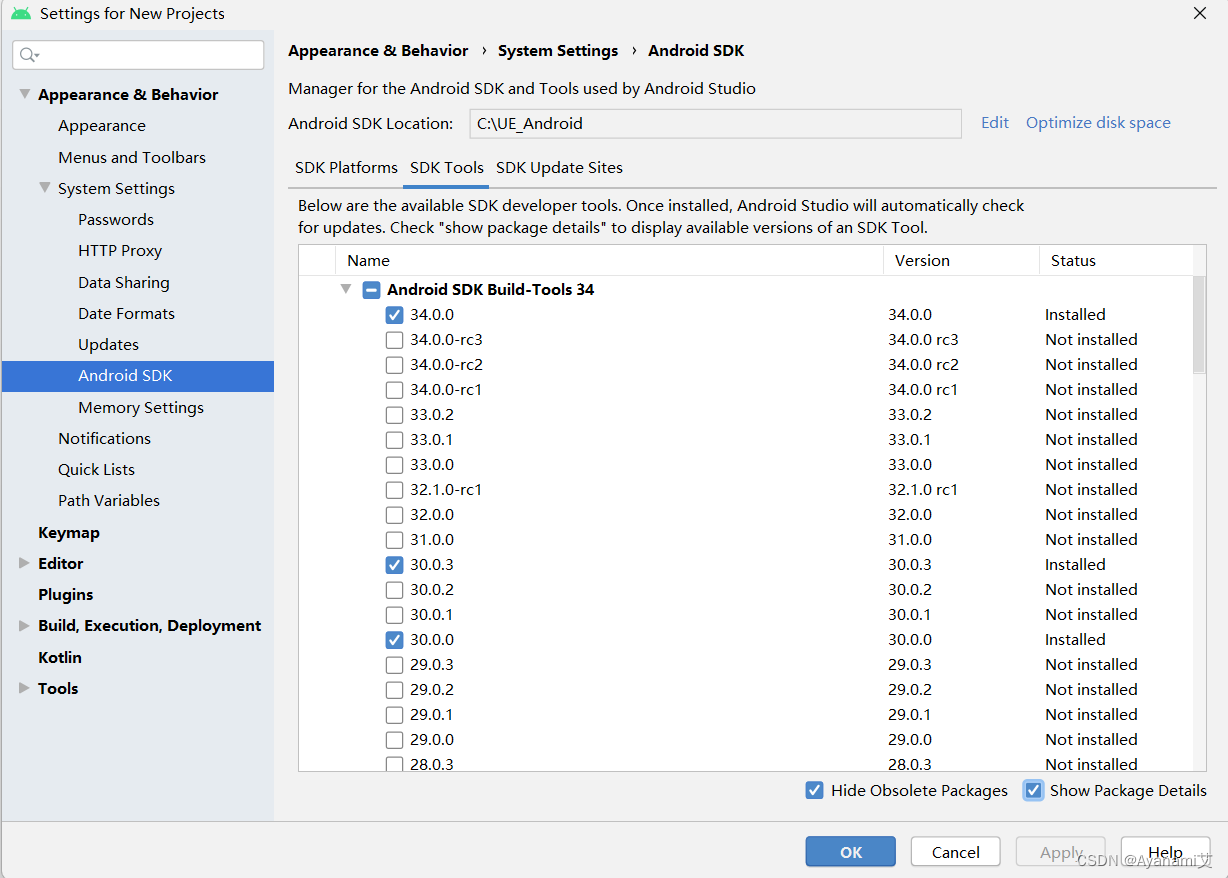Toggle the Show Package Details checkbox
The height and width of the screenshot is (878, 1228).
click(1033, 790)
